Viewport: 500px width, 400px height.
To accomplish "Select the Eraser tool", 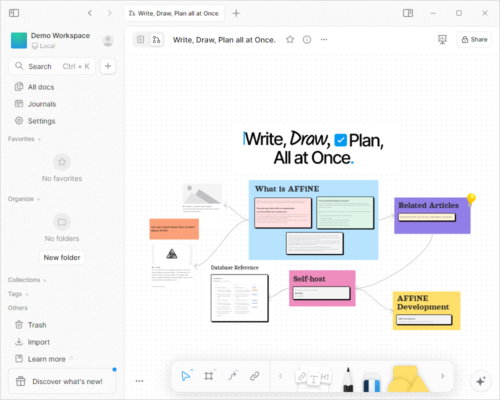I will 372,382.
